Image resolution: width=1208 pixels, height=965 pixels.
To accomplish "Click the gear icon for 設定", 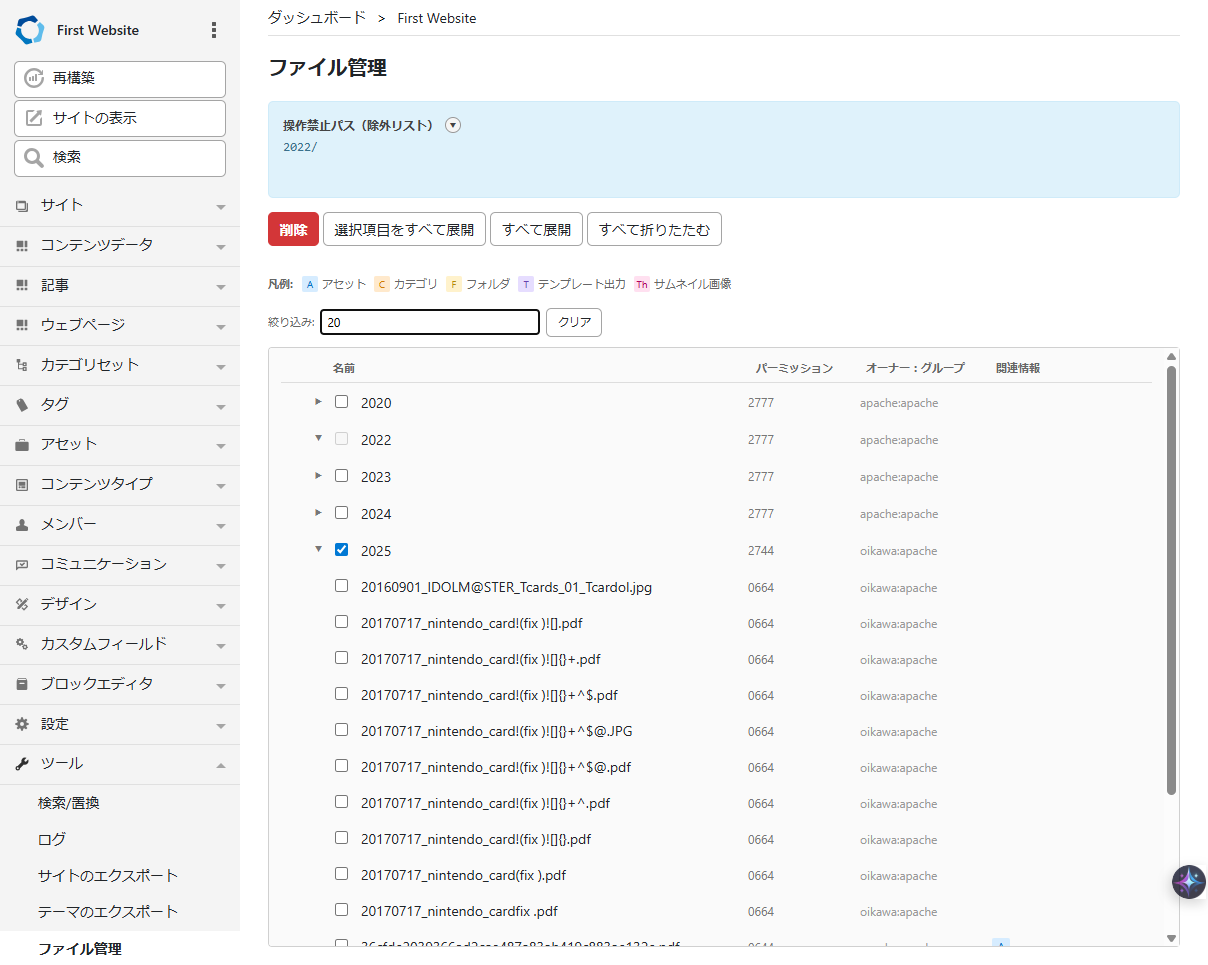I will tap(22, 724).
